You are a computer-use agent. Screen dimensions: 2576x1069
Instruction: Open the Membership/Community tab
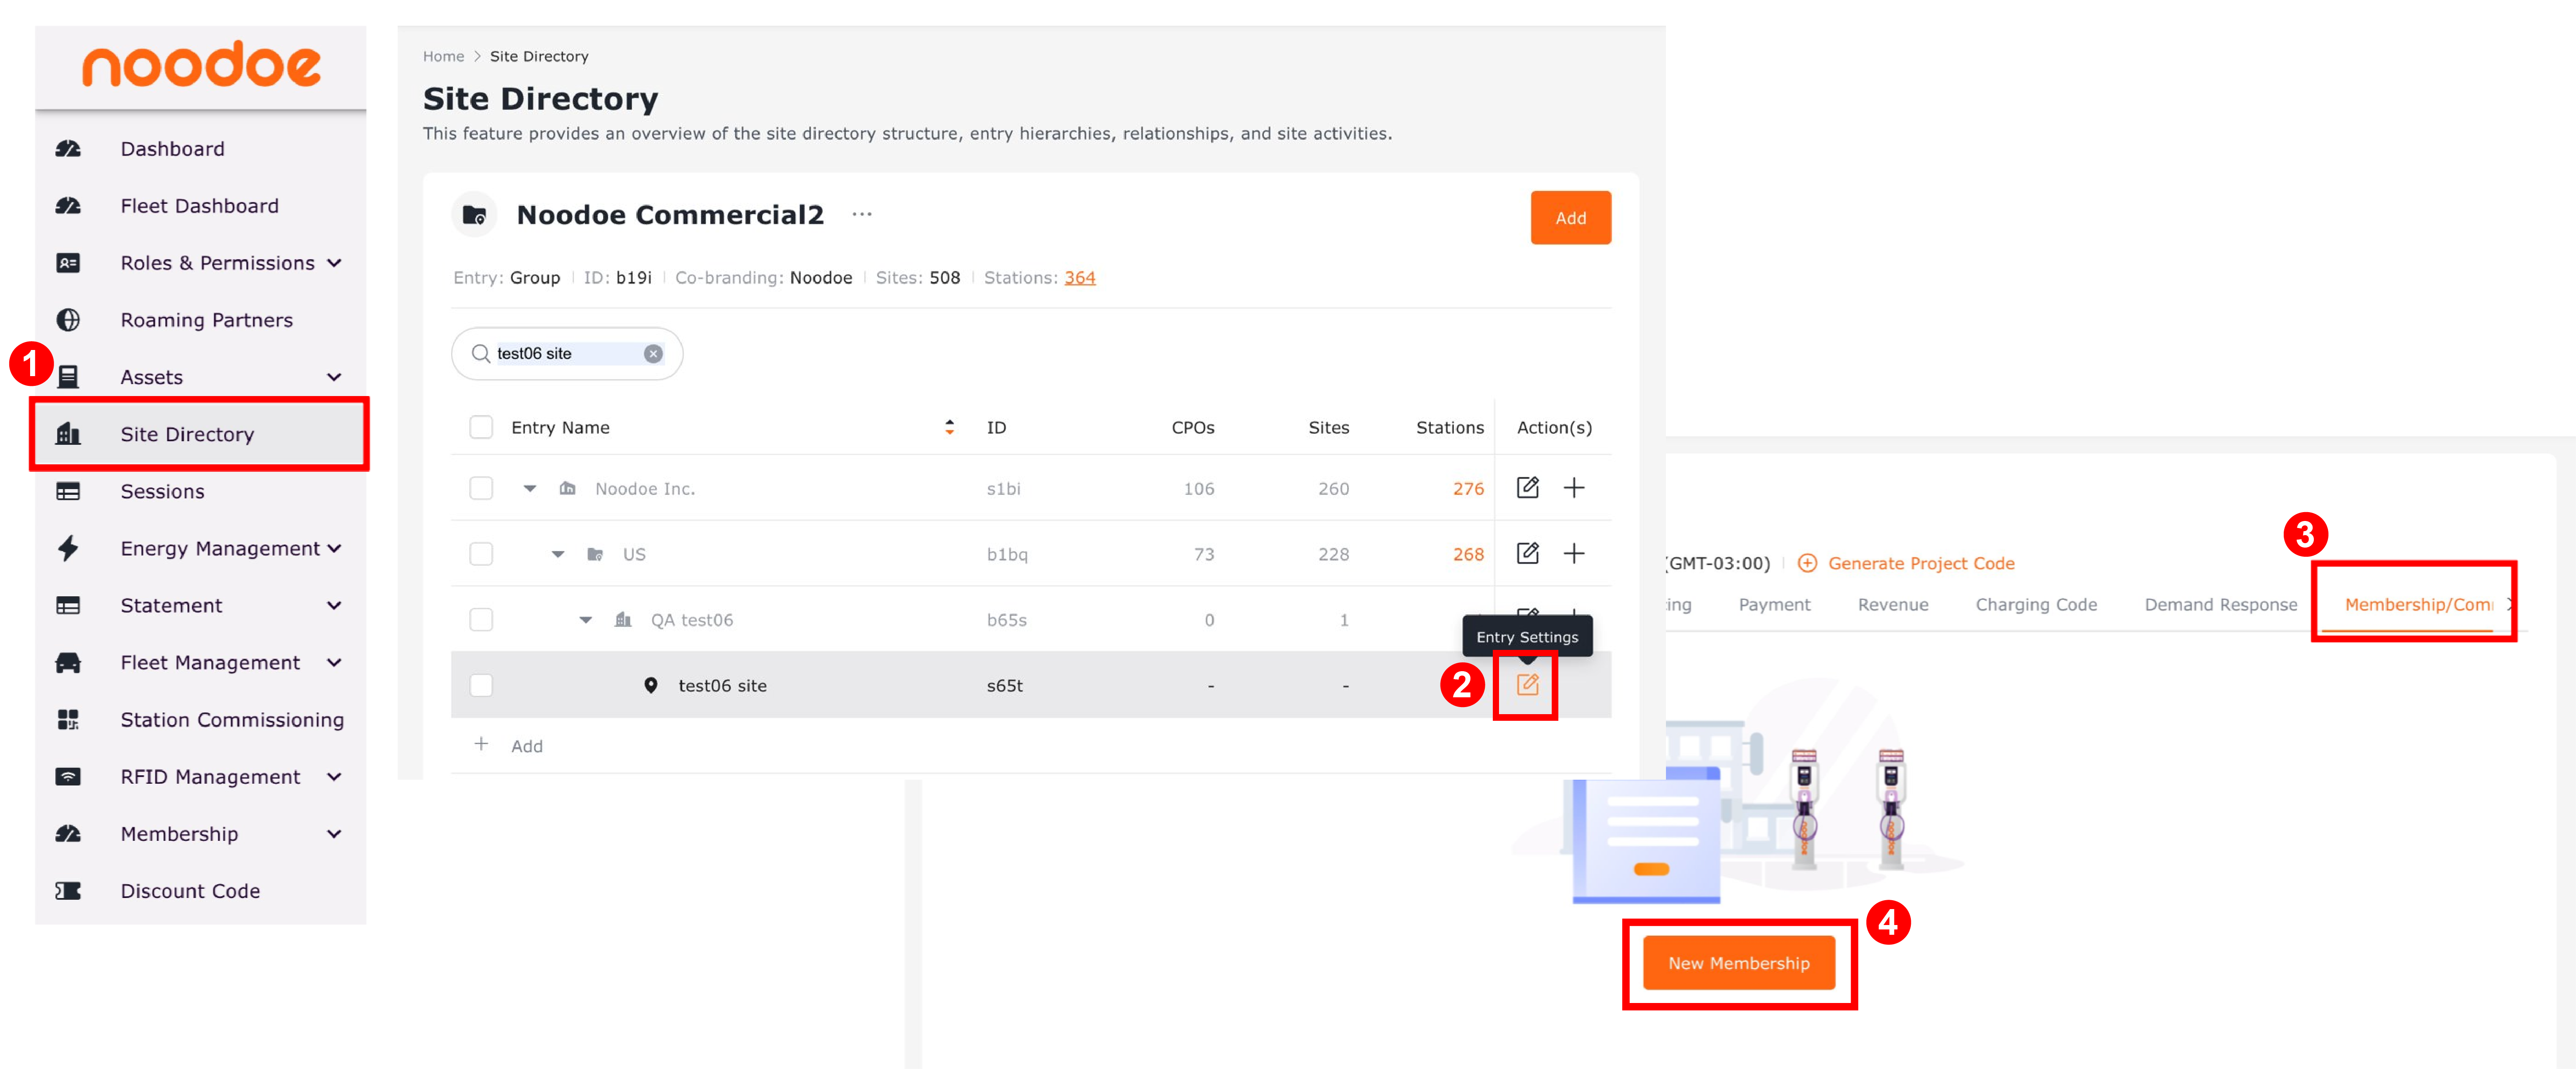[x=2418, y=605]
